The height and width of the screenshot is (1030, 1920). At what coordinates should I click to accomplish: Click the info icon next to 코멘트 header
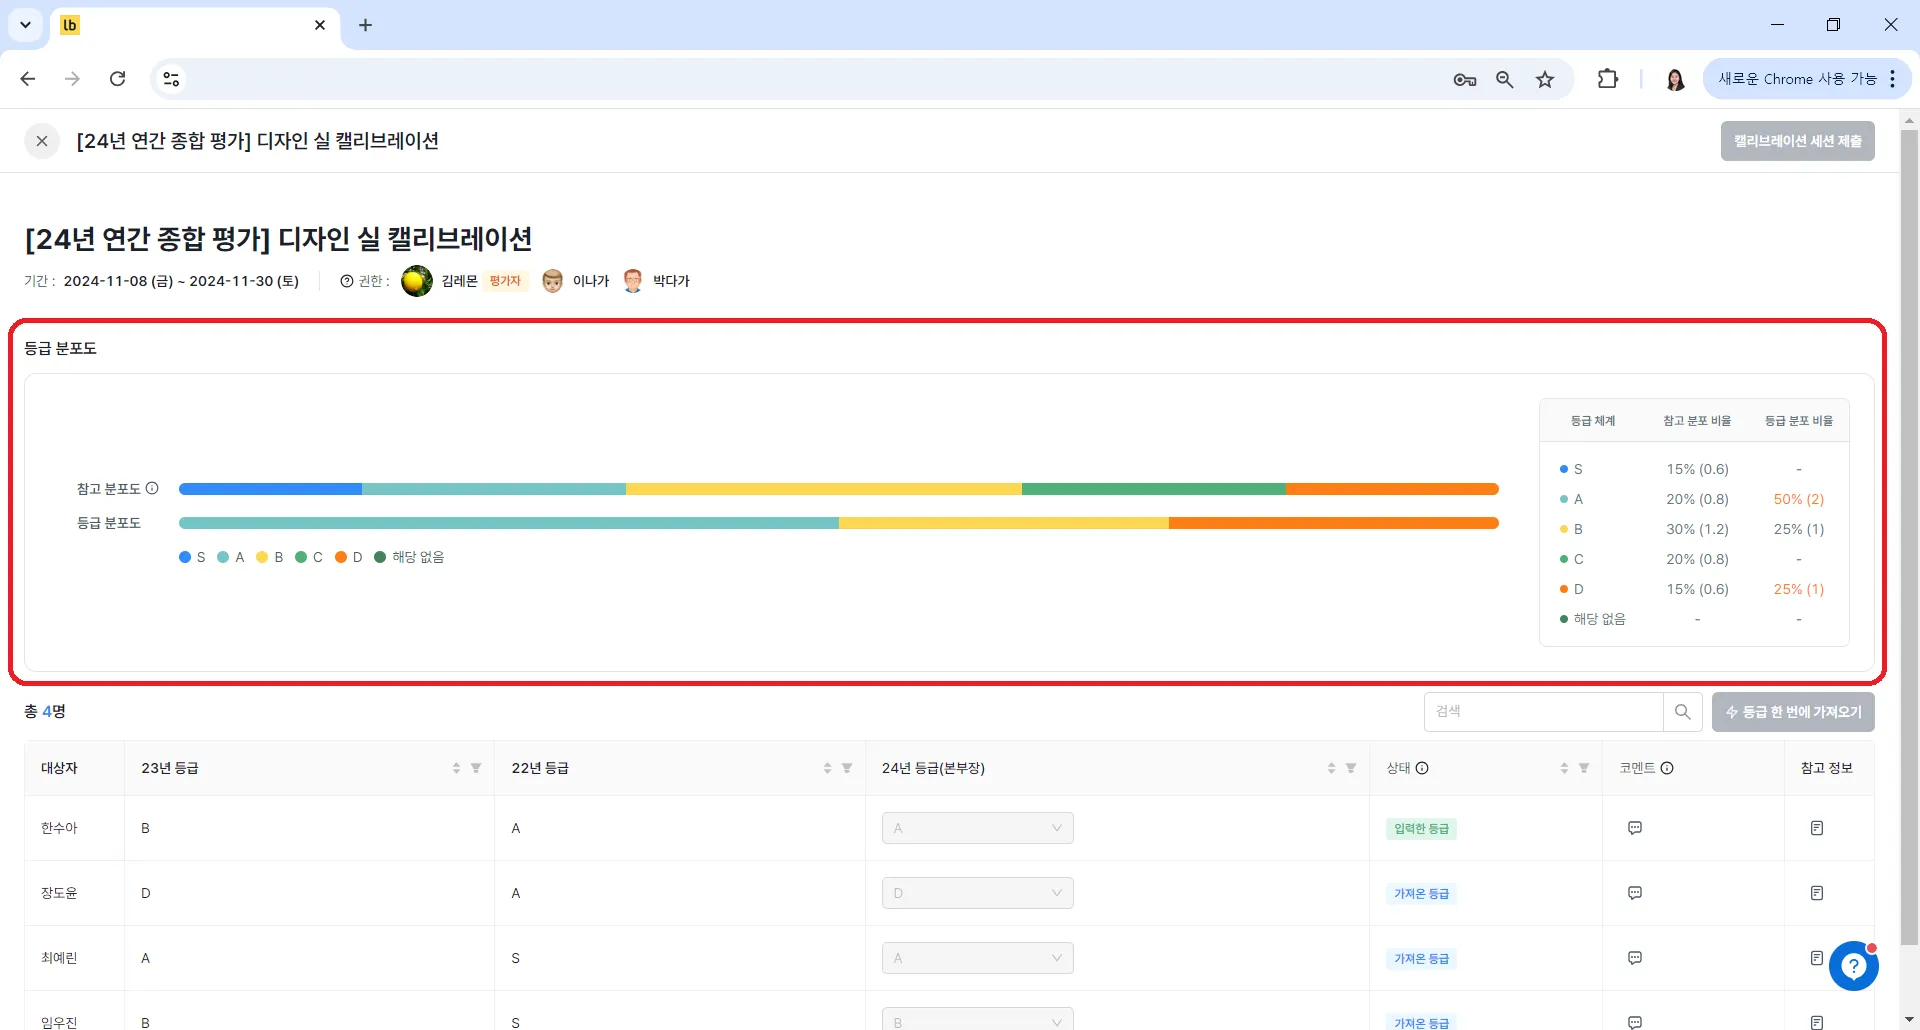click(x=1667, y=768)
